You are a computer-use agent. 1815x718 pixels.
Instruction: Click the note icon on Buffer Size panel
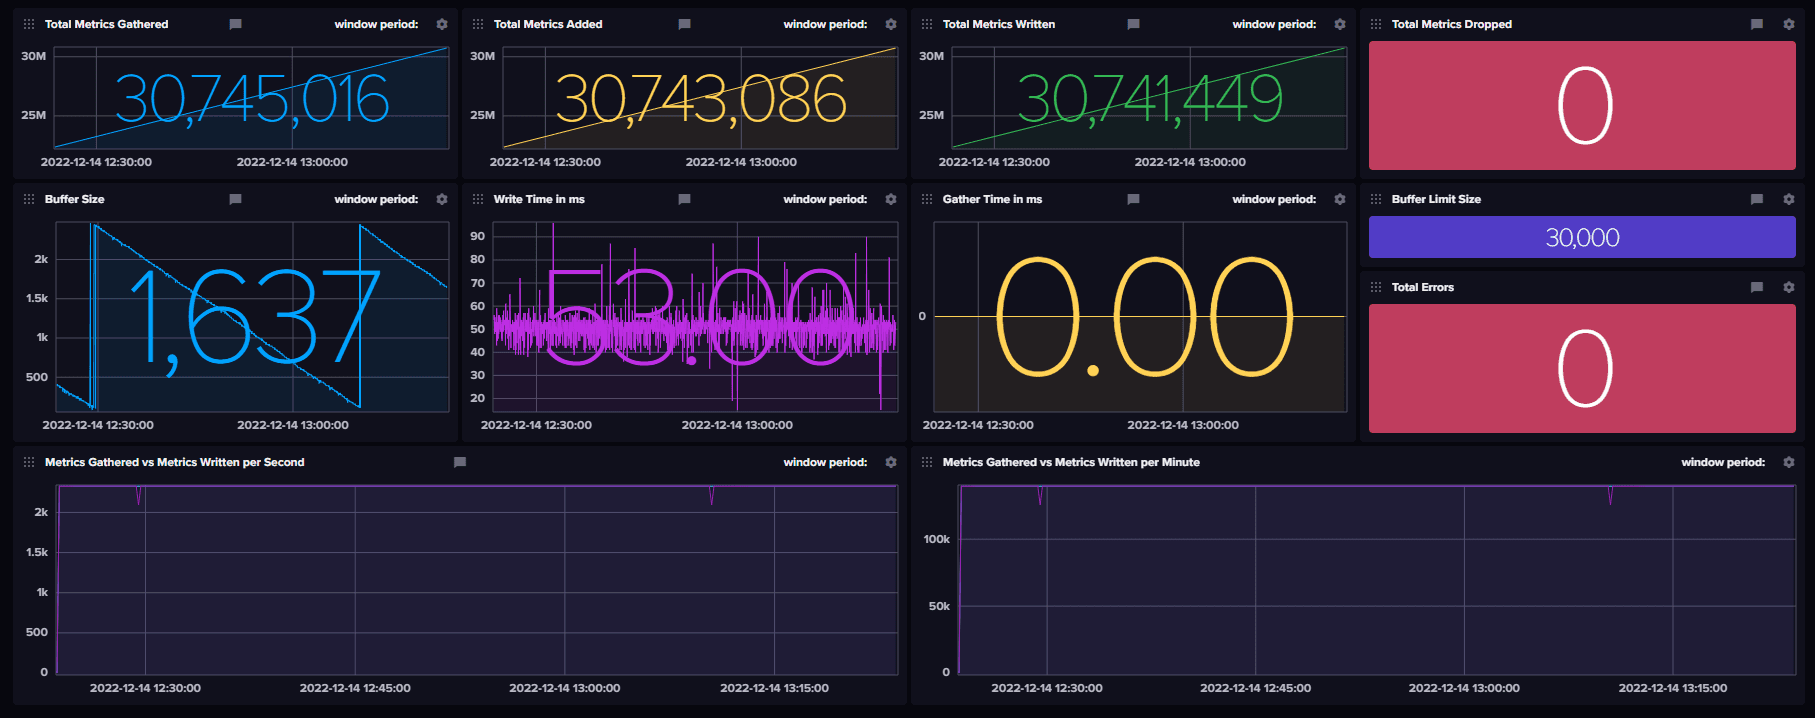pos(235,199)
